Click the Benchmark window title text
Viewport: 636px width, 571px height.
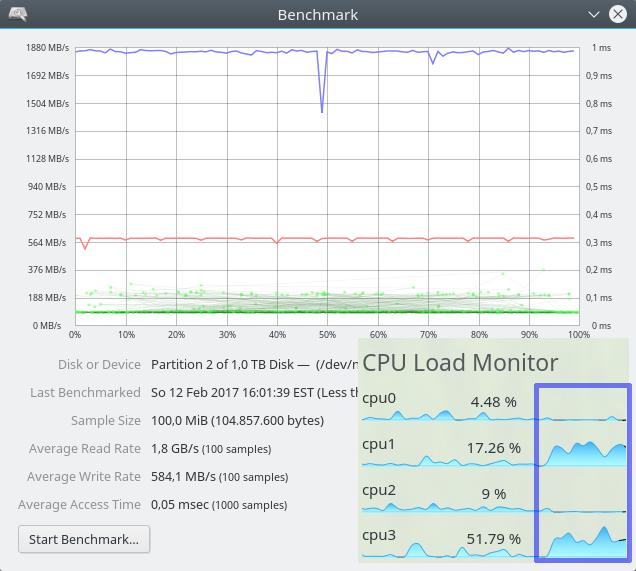coord(318,15)
